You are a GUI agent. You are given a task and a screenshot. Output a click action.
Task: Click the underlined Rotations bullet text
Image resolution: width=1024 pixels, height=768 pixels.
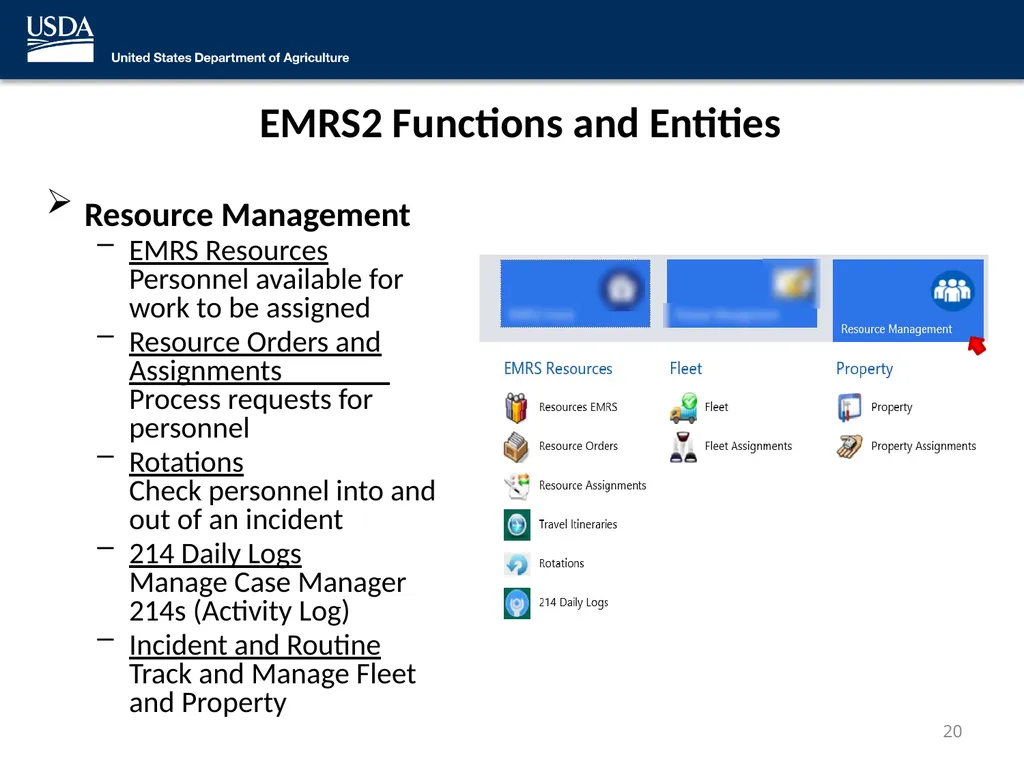[x=186, y=462]
